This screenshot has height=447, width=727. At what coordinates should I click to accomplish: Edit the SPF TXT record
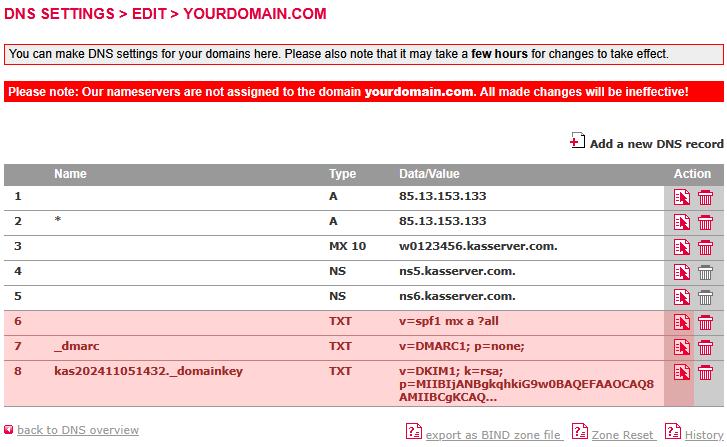[x=682, y=322]
